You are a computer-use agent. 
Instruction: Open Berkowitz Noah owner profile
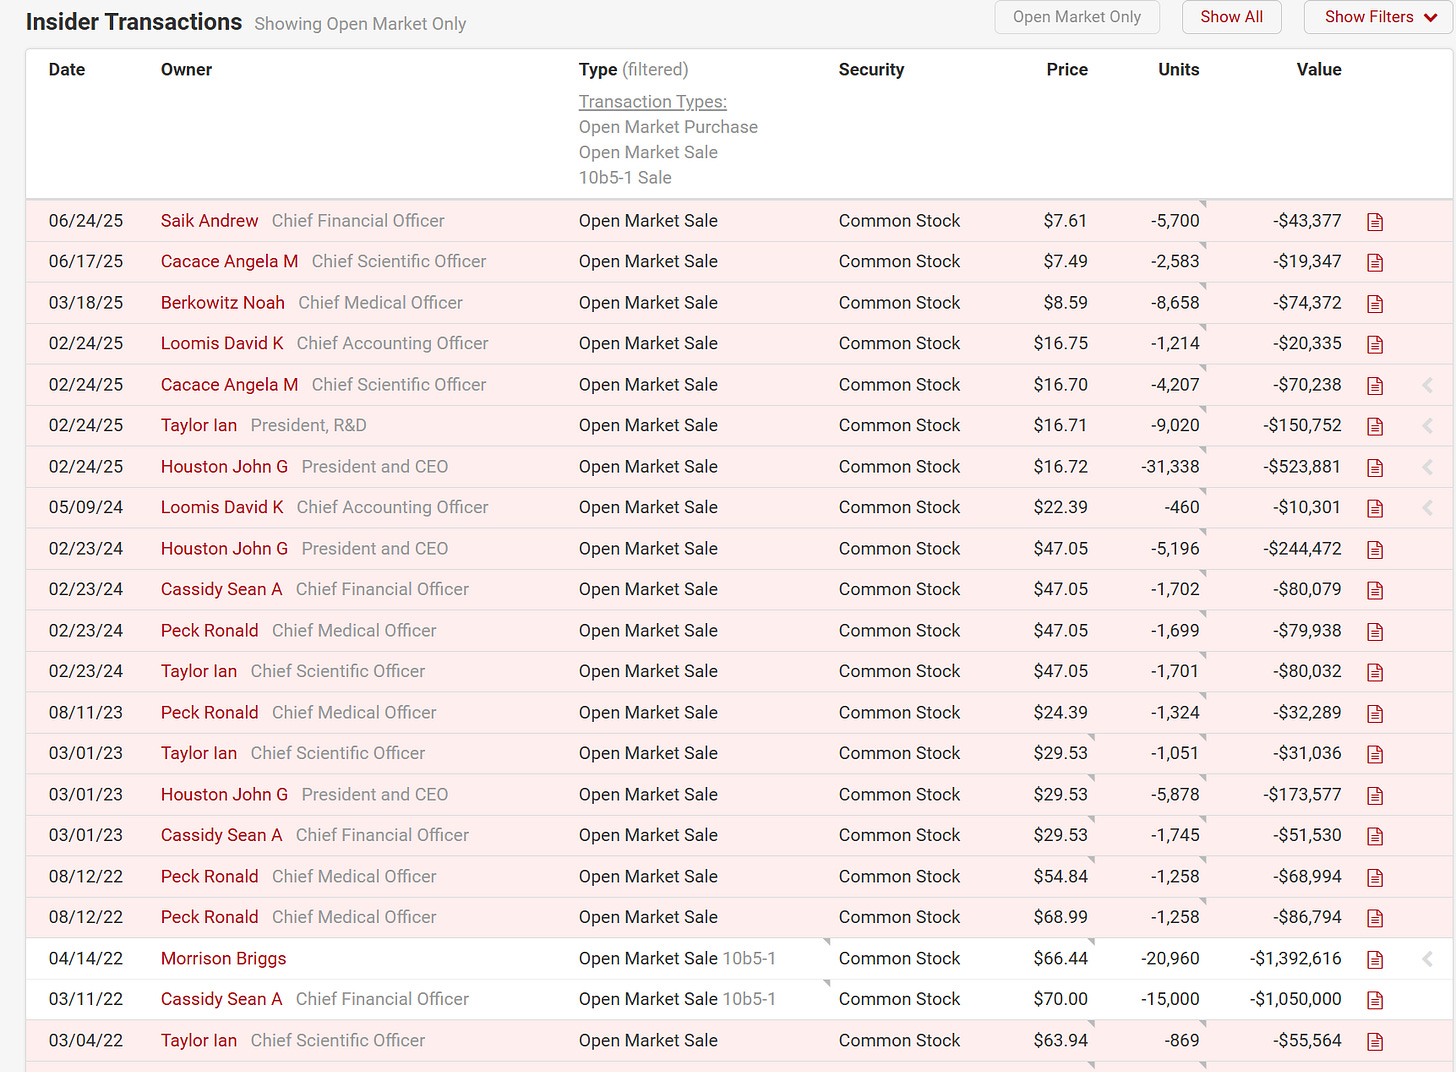pyautogui.click(x=223, y=303)
